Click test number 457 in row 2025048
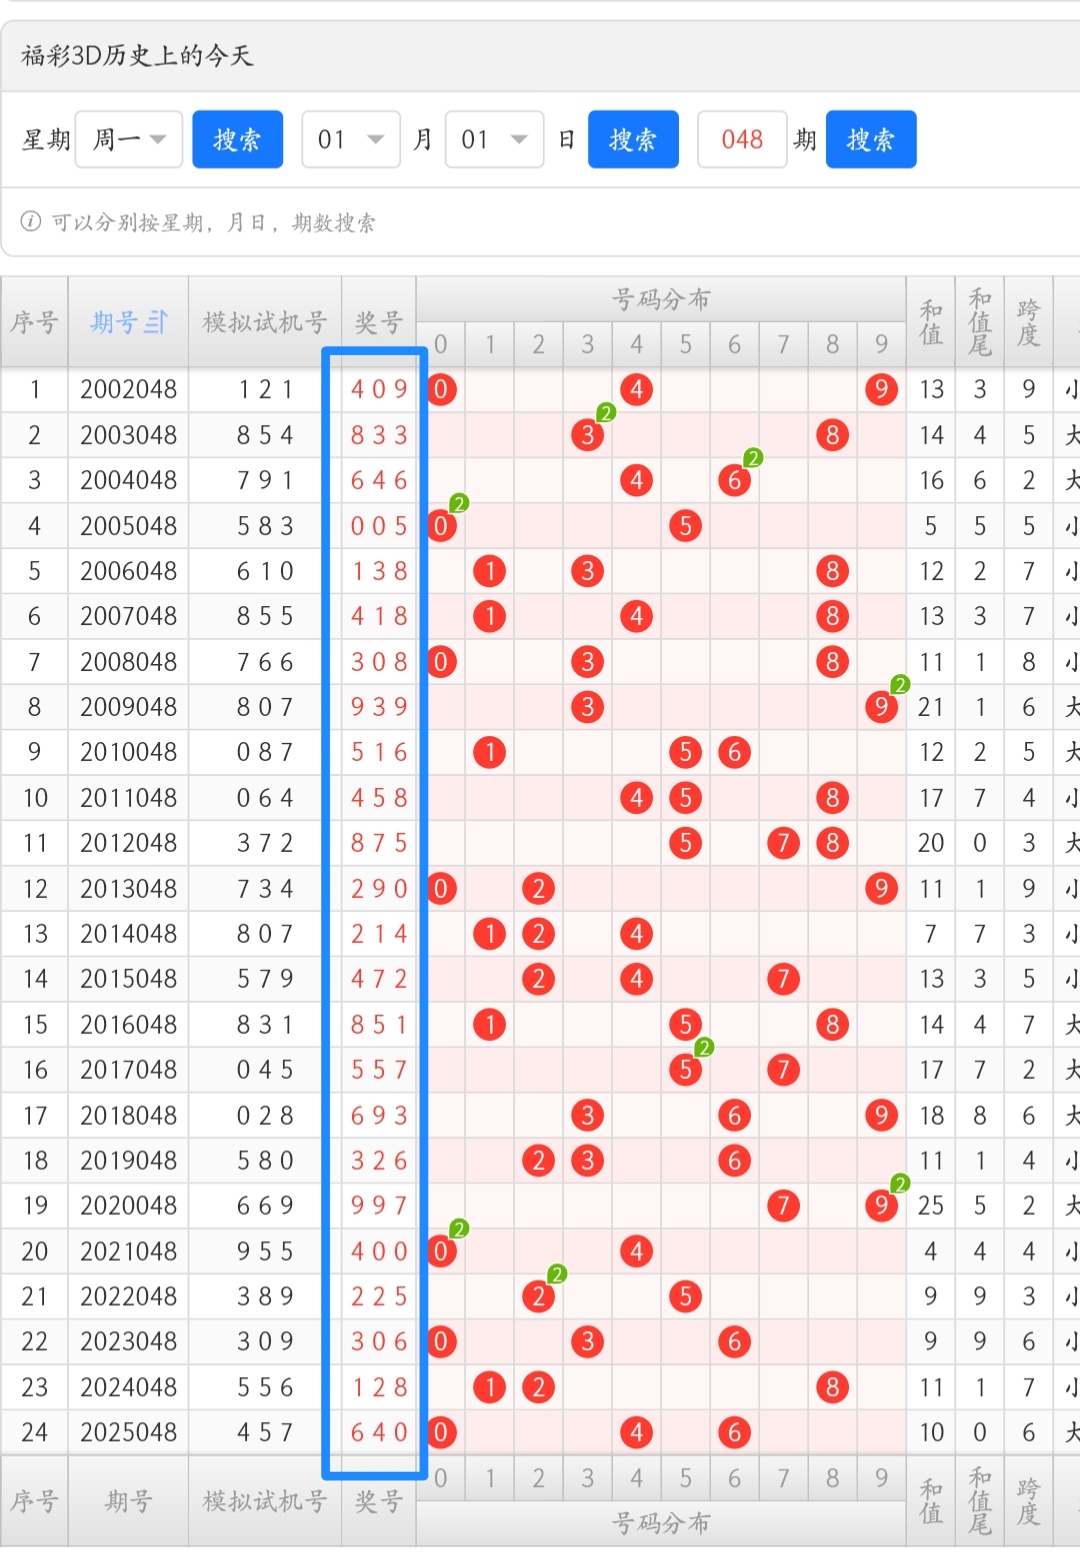The height and width of the screenshot is (1558, 1080). point(265,1432)
